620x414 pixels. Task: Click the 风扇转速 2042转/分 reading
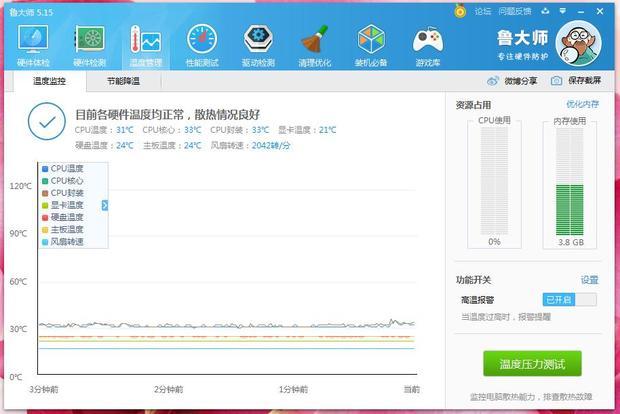click(250, 146)
